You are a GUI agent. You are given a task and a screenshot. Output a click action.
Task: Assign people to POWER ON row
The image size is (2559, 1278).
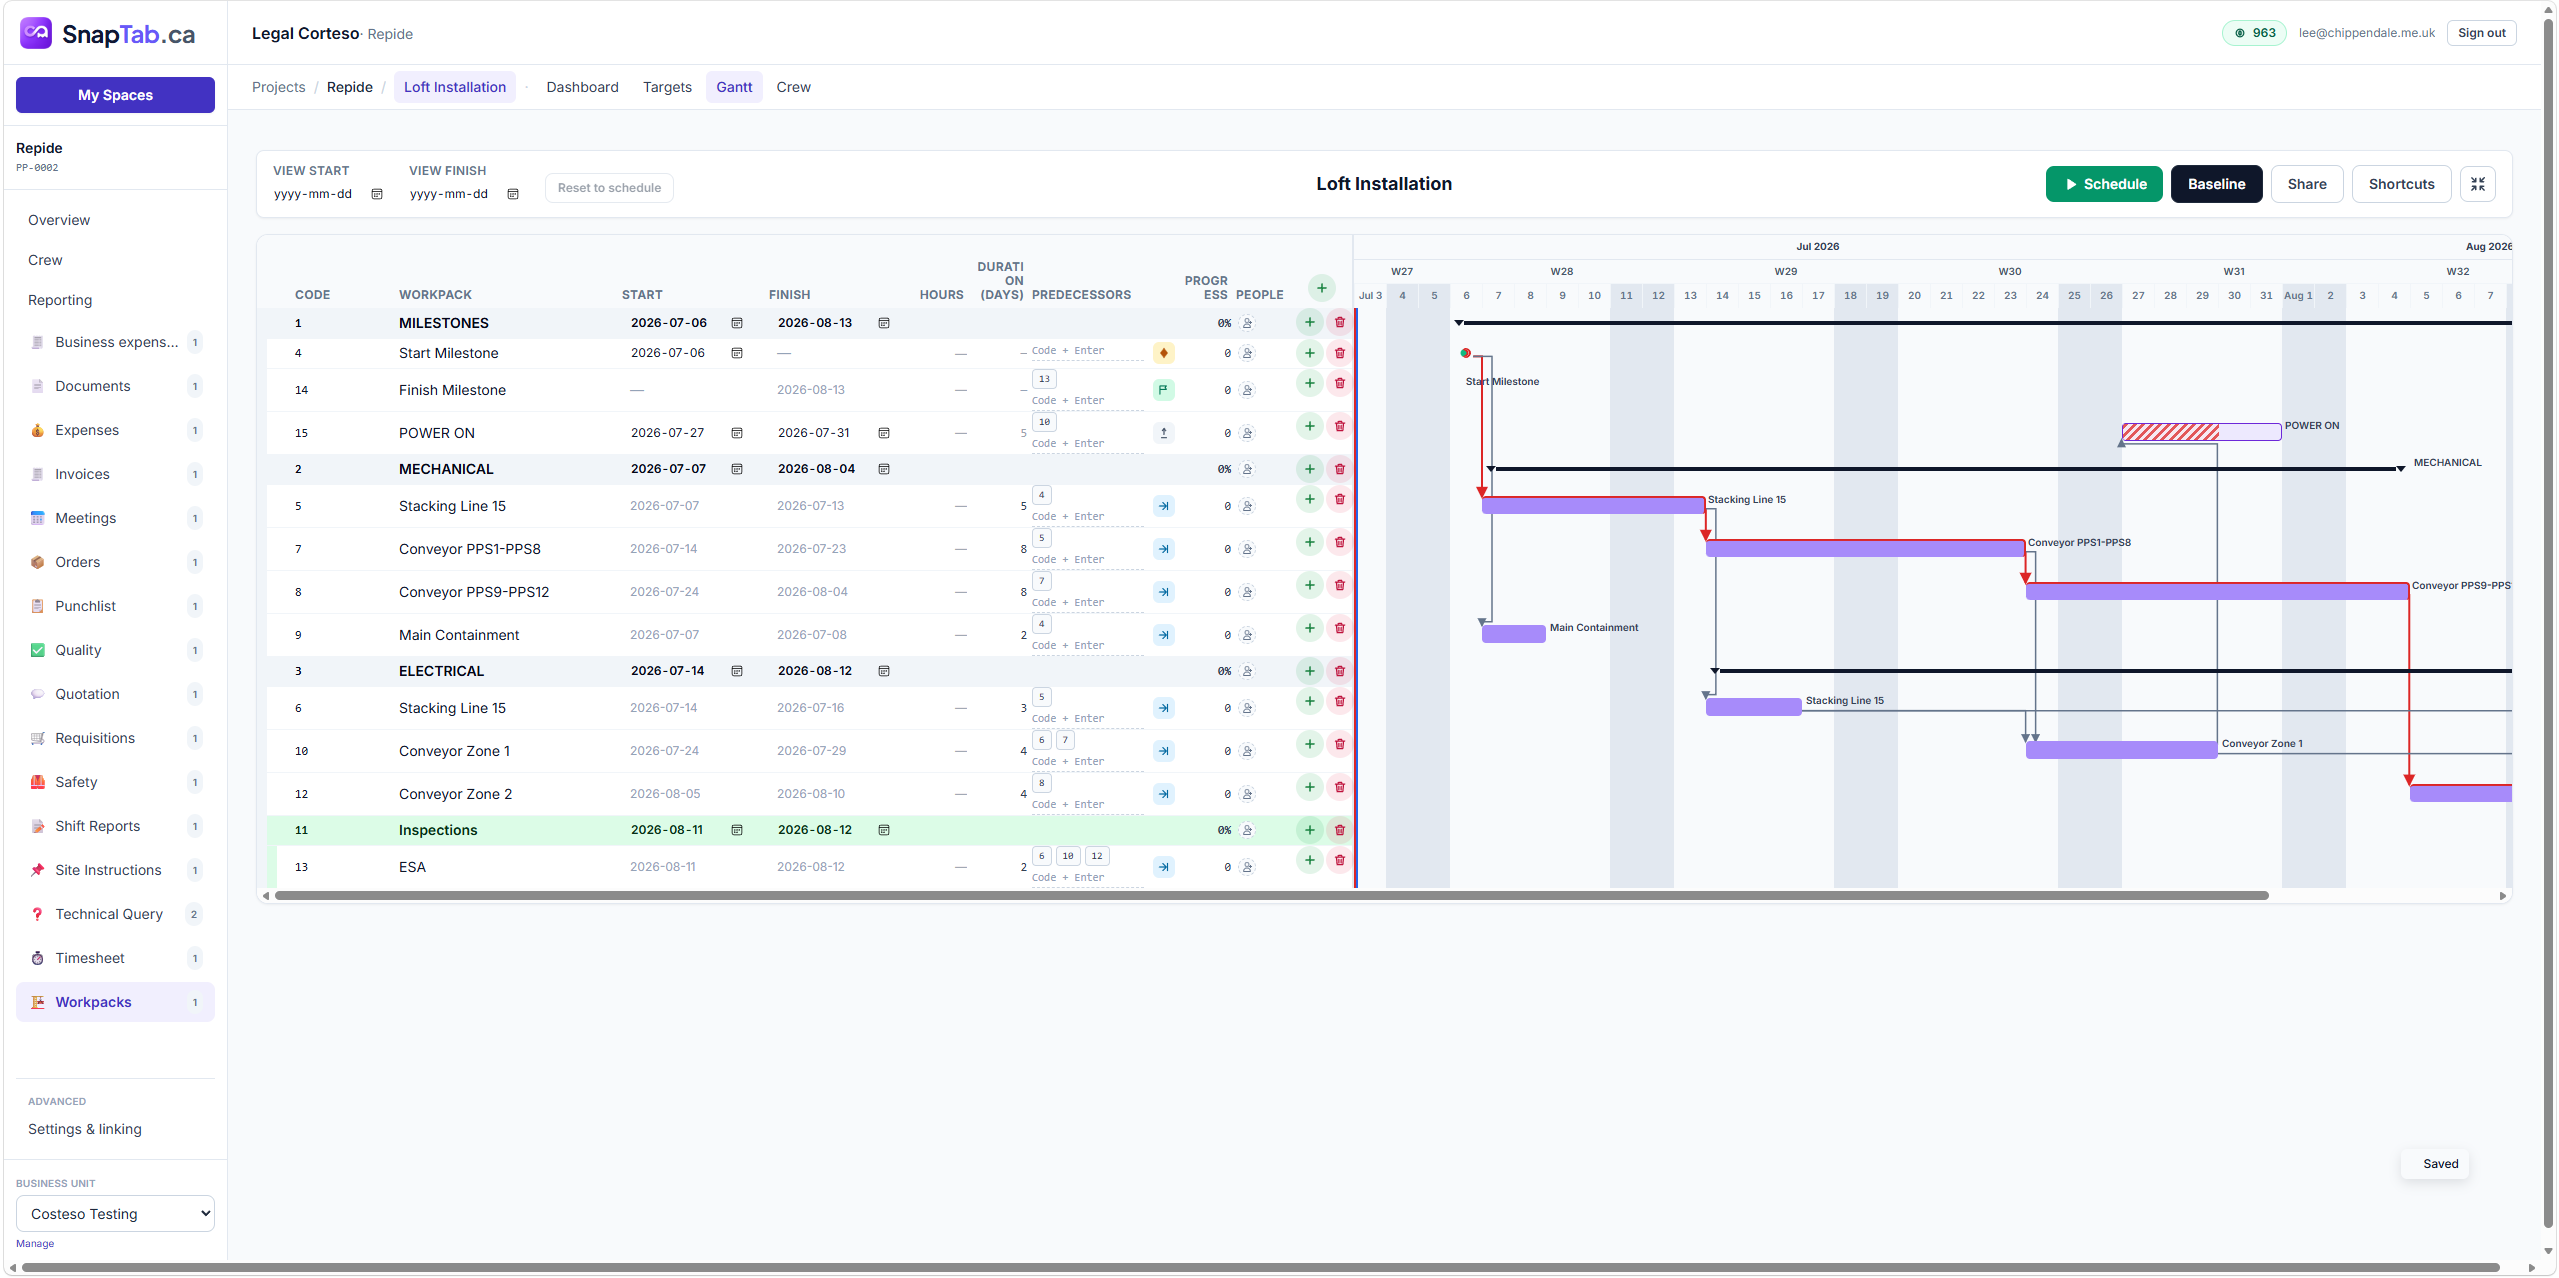1247,433
